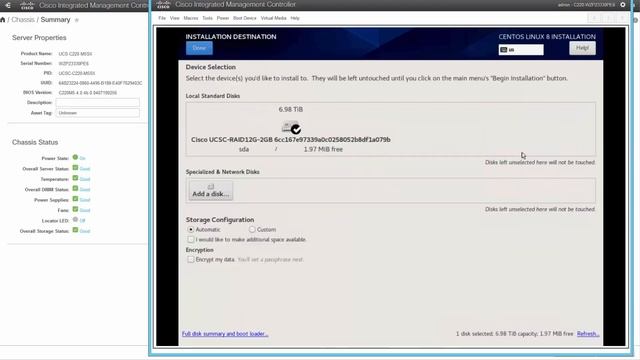Click the Overall DIMM Status green icon
This screenshot has height=360, width=640.
coord(75,189)
